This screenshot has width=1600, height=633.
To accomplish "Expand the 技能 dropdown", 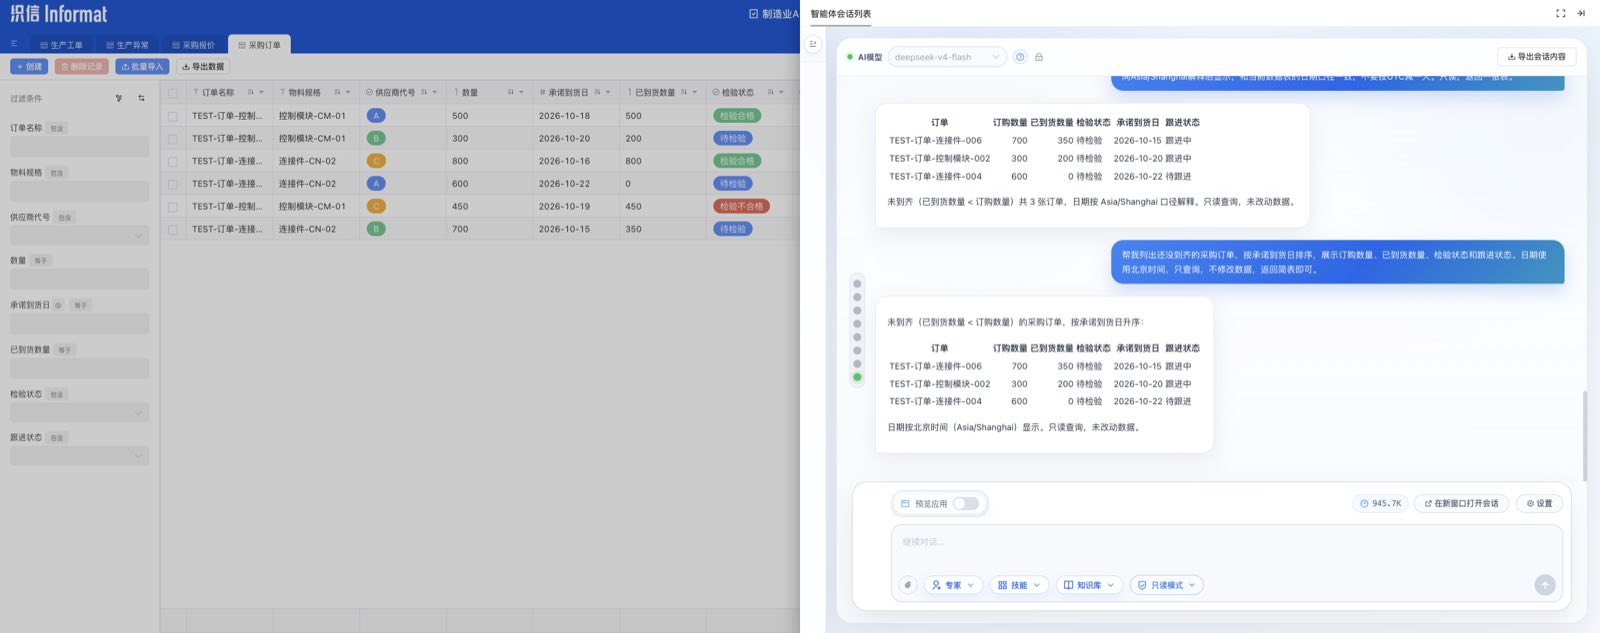I will (1019, 585).
